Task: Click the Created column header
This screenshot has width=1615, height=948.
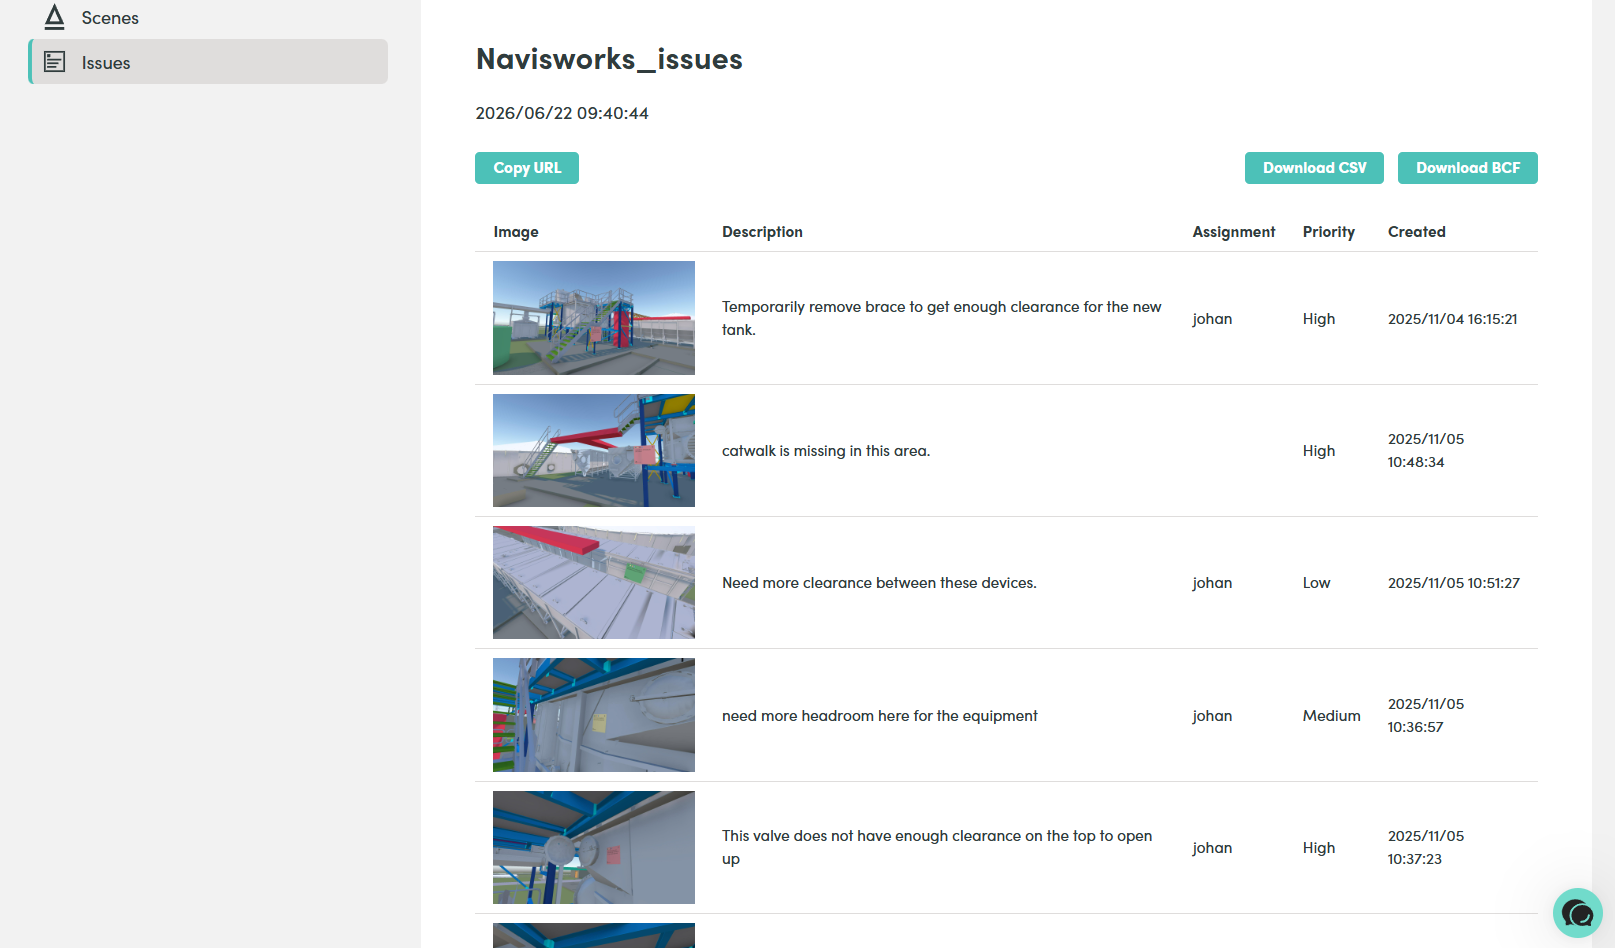Action: click(x=1417, y=232)
